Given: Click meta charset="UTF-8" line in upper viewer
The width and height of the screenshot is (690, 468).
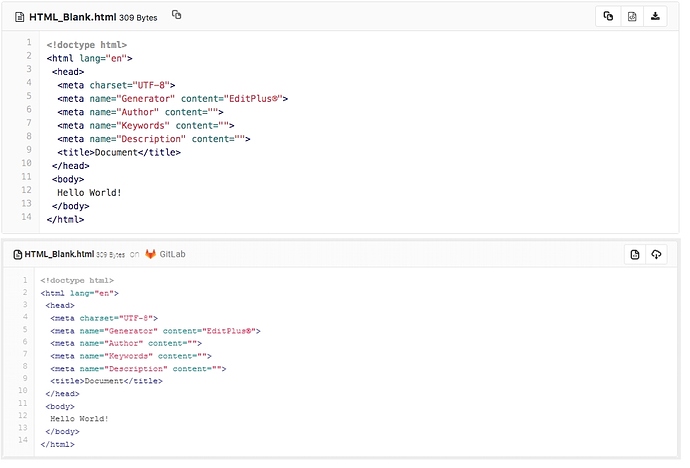Looking at the screenshot, I should [x=117, y=86].
